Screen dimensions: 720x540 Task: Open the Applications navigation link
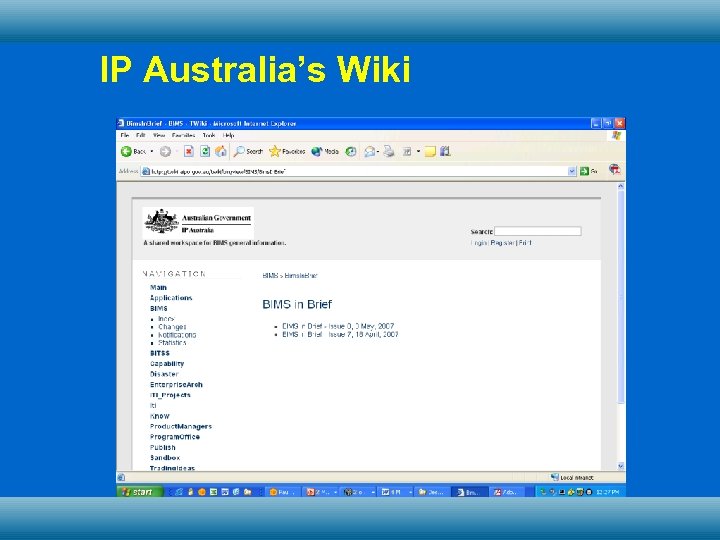coord(171,298)
